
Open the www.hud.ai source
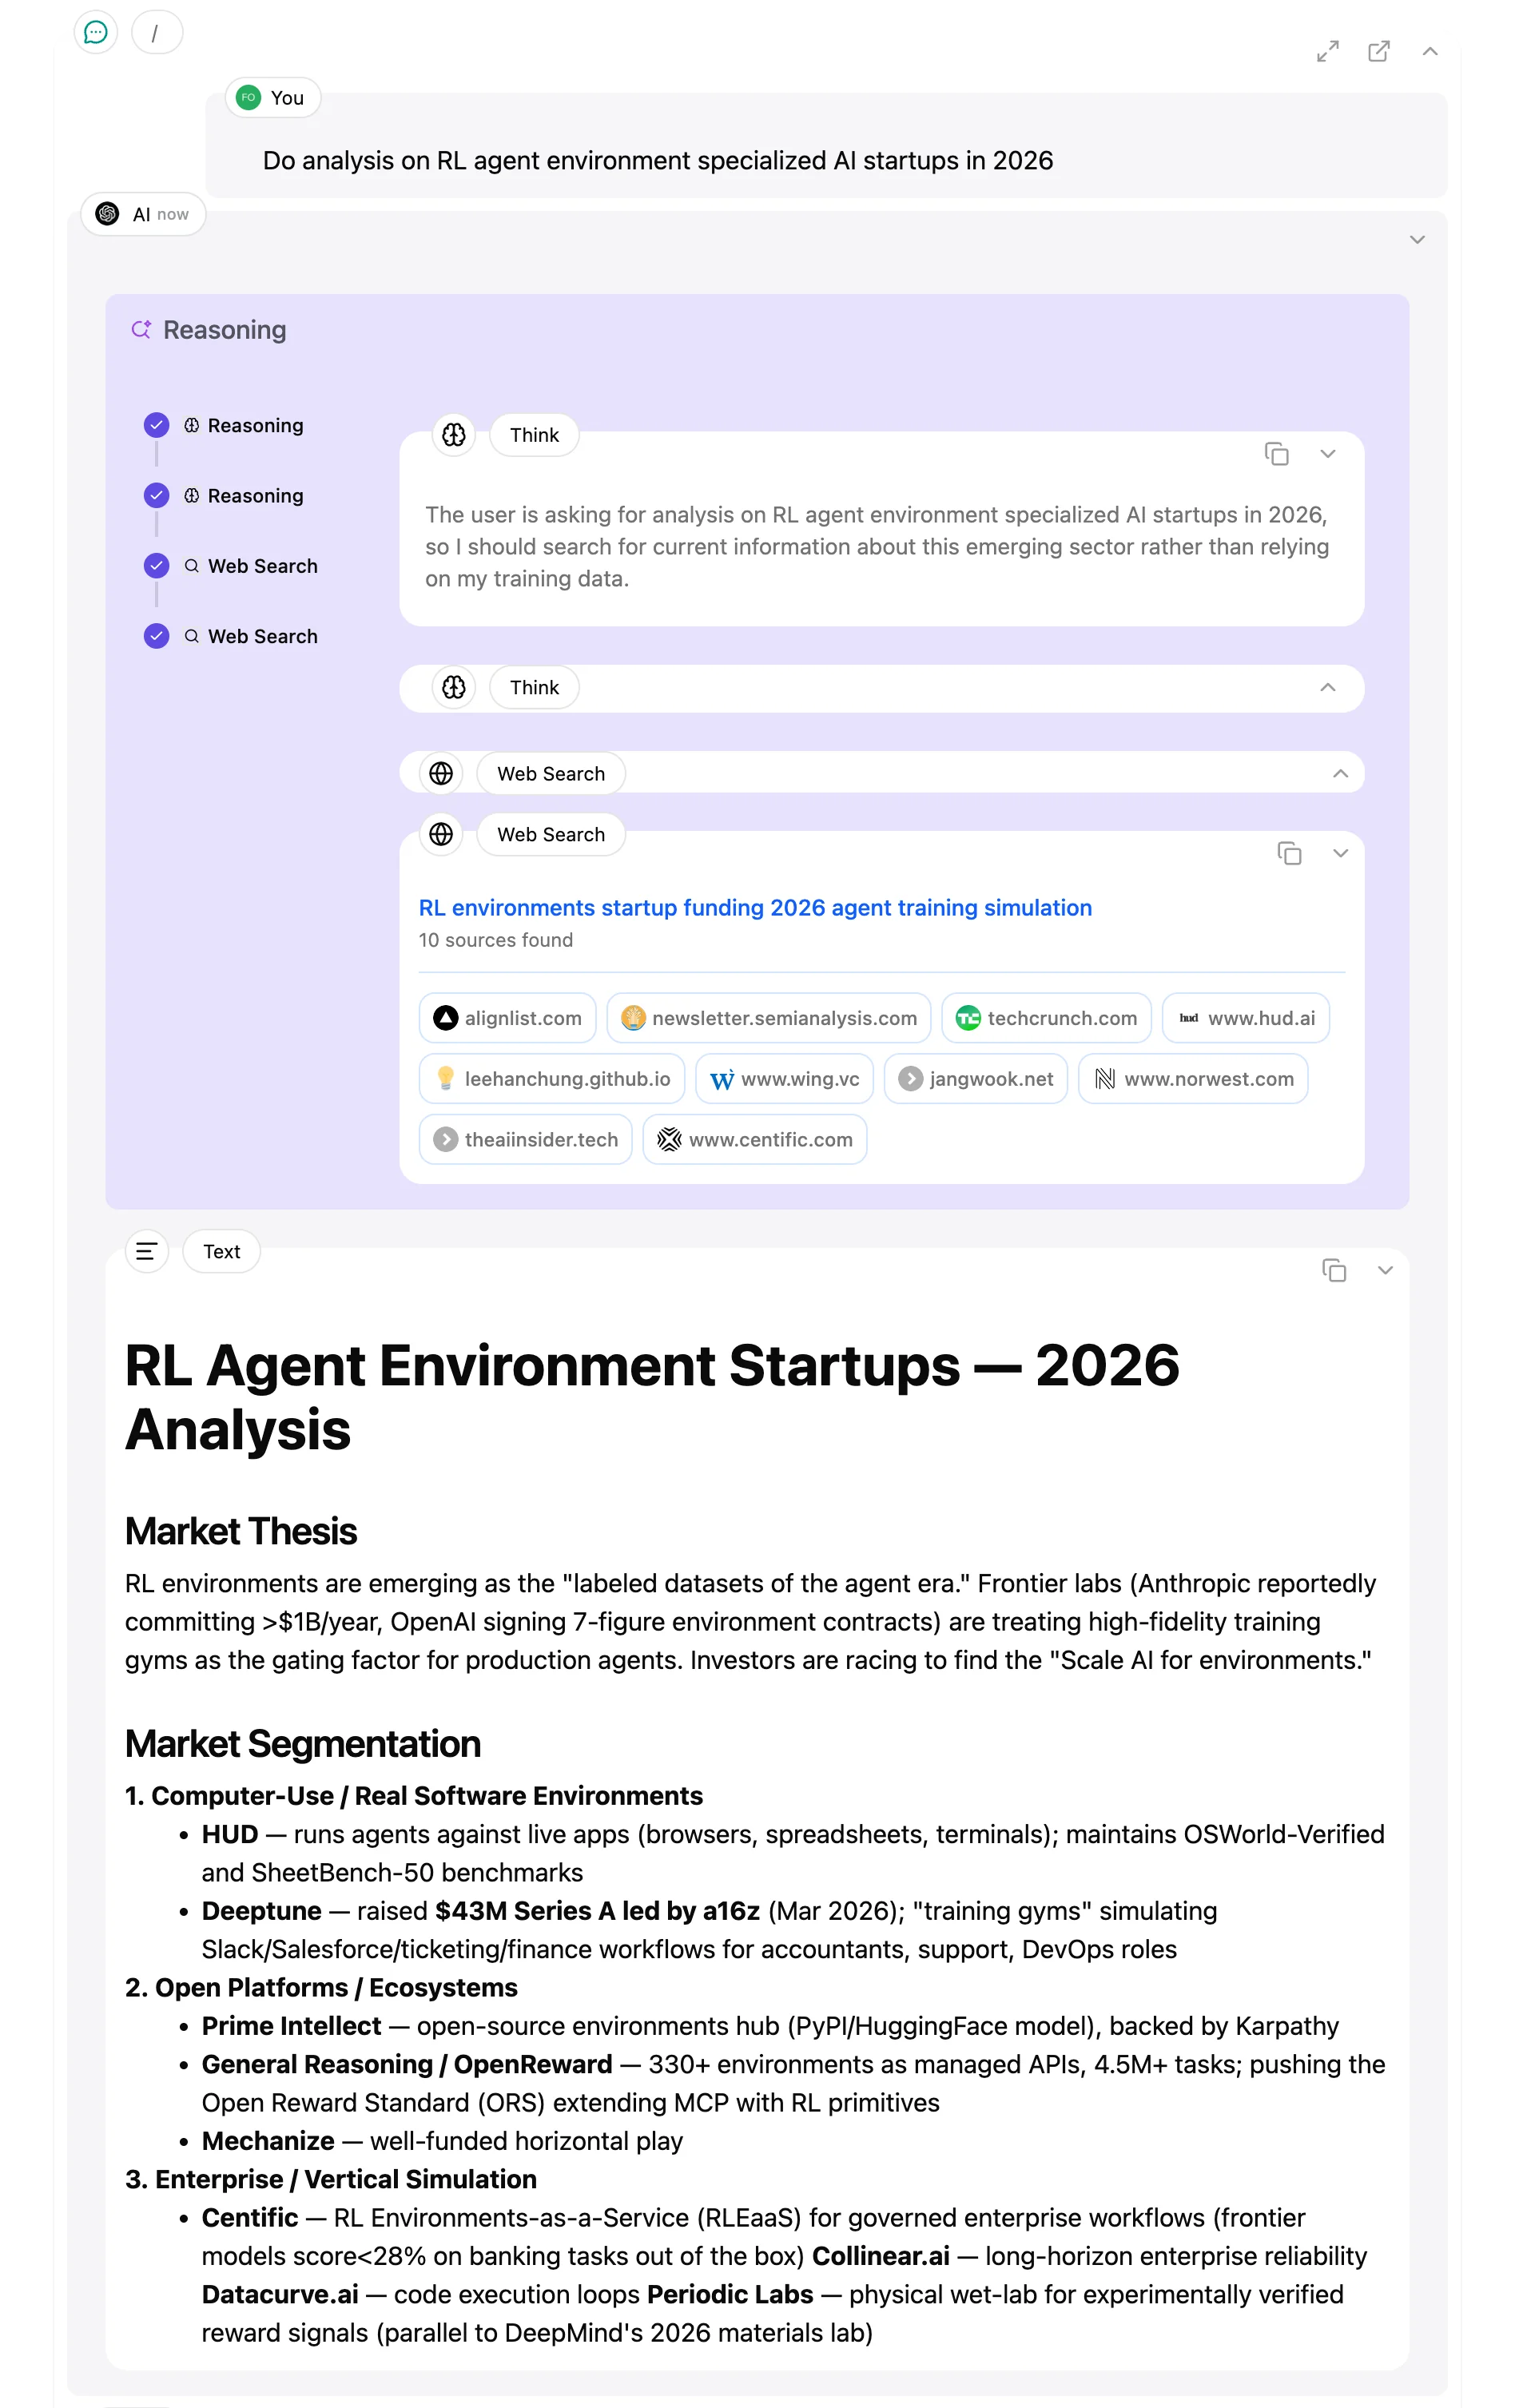1245,1018
